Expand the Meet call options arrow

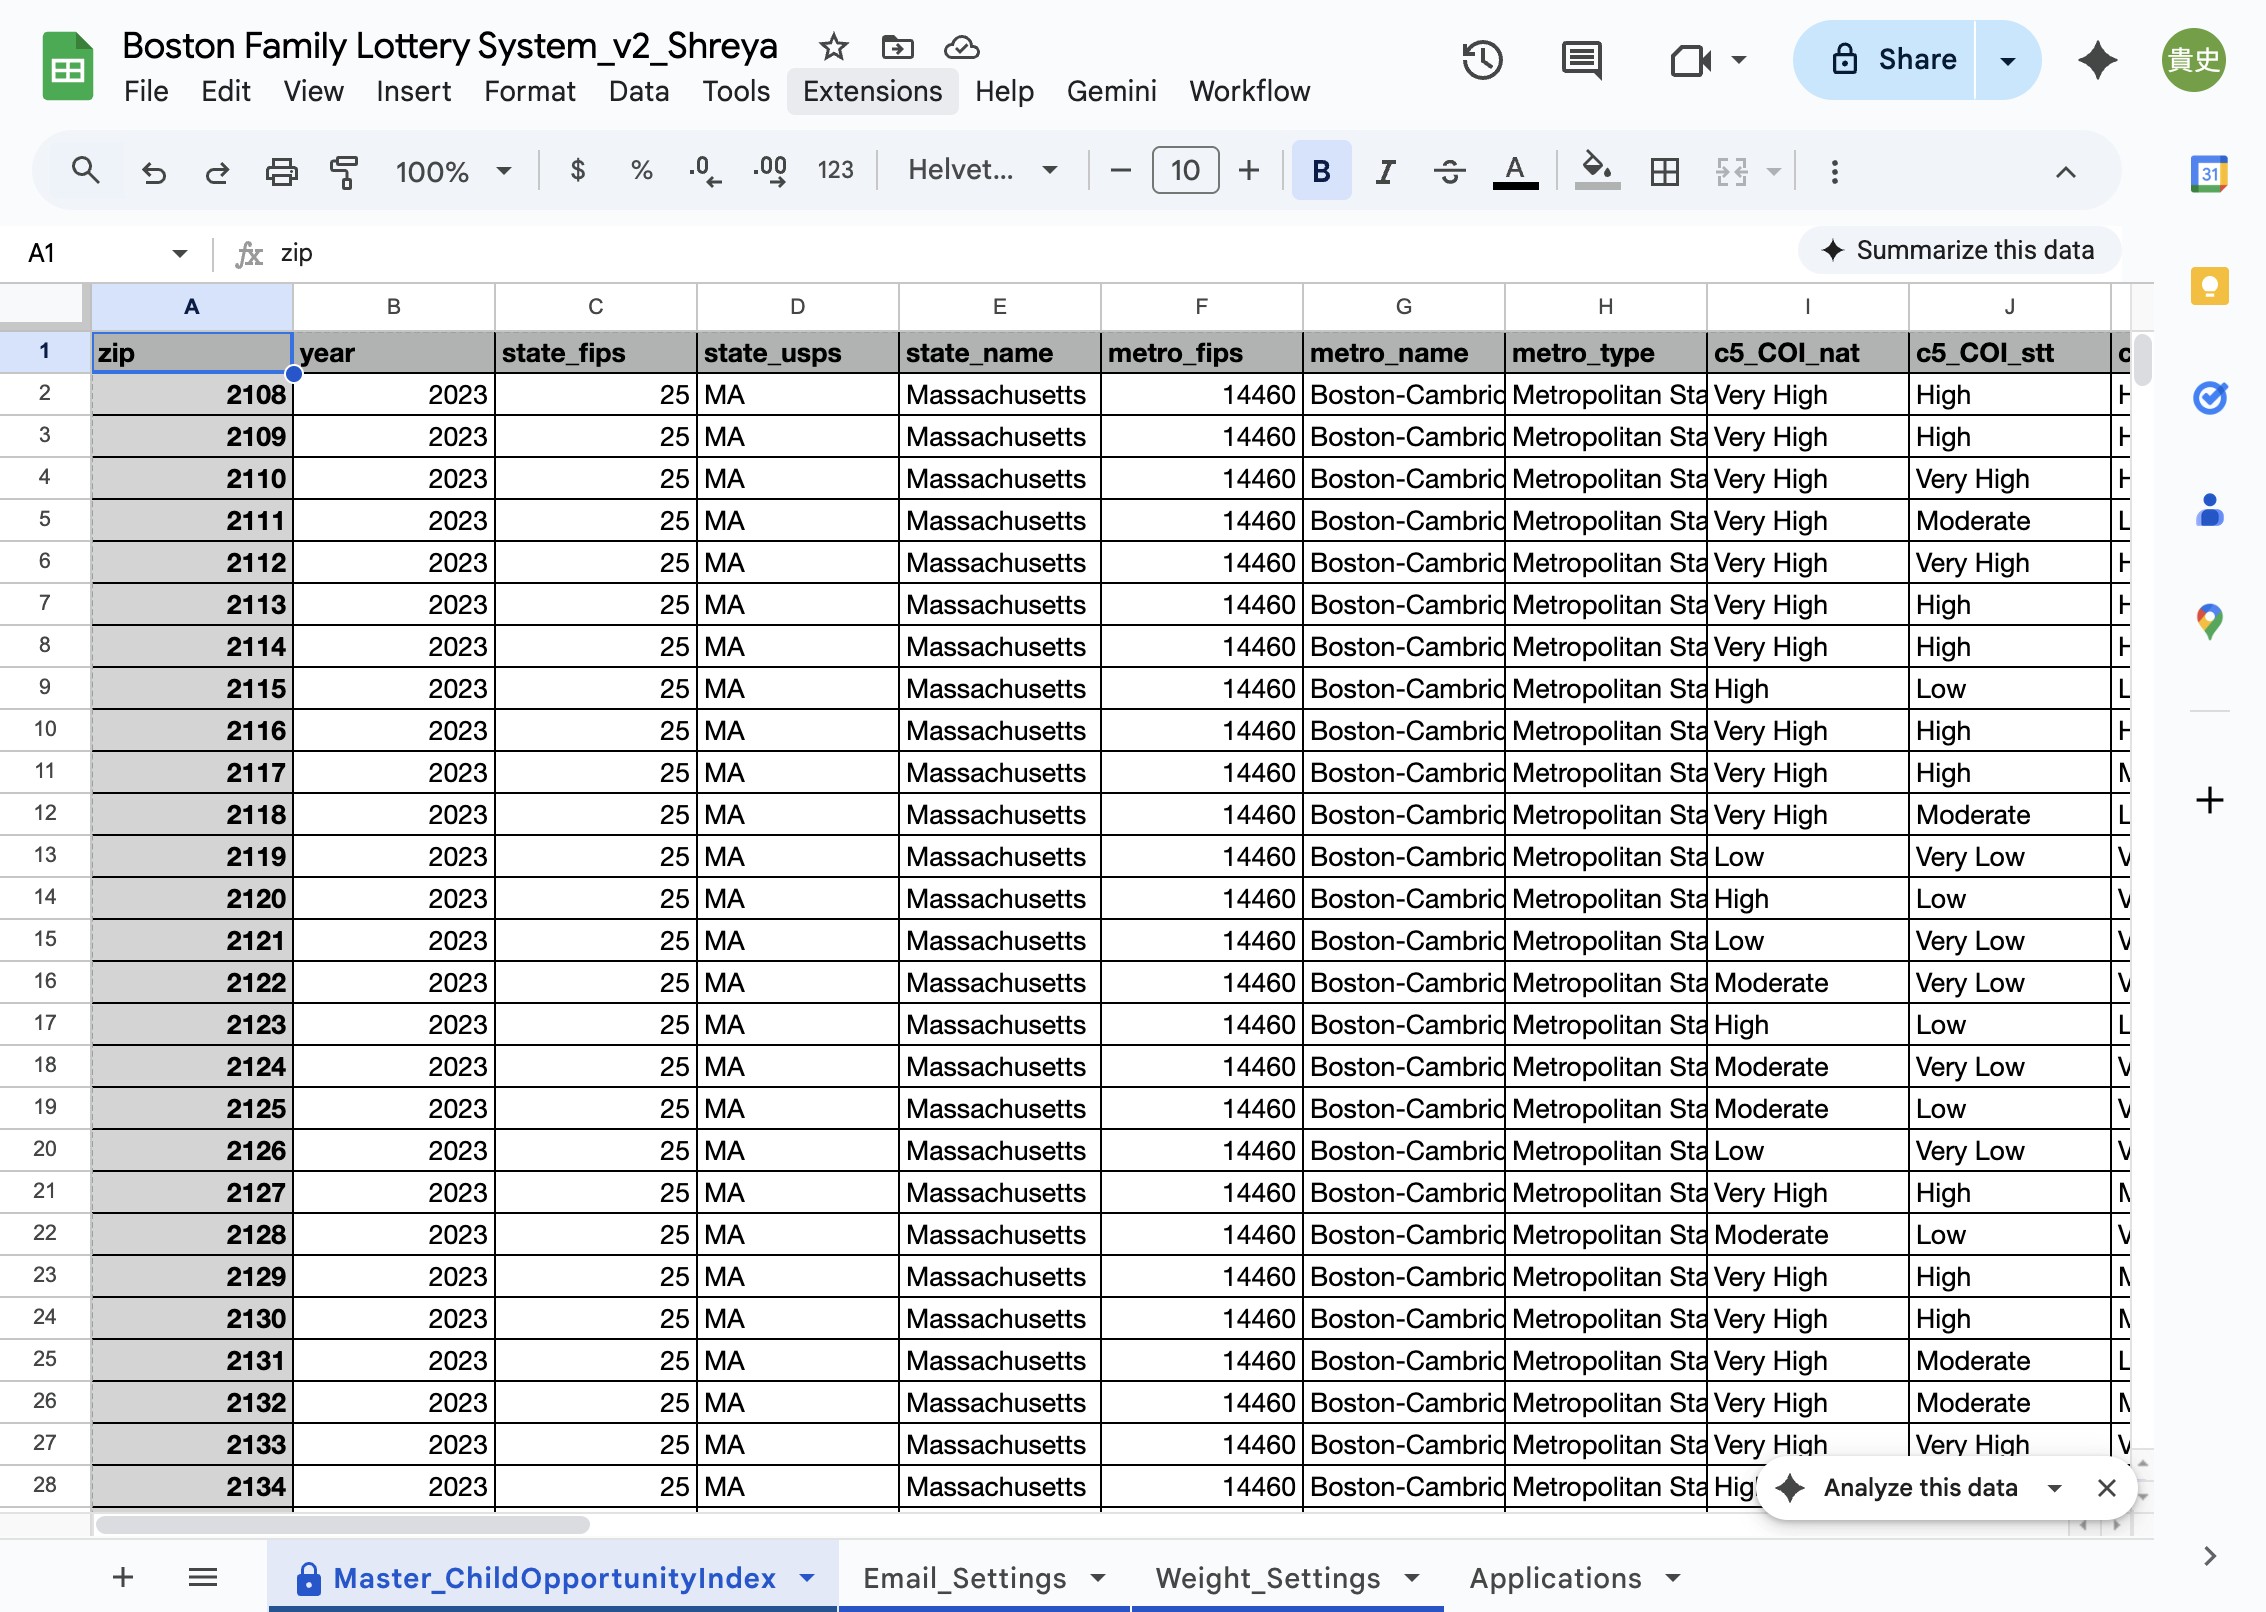1739,60
